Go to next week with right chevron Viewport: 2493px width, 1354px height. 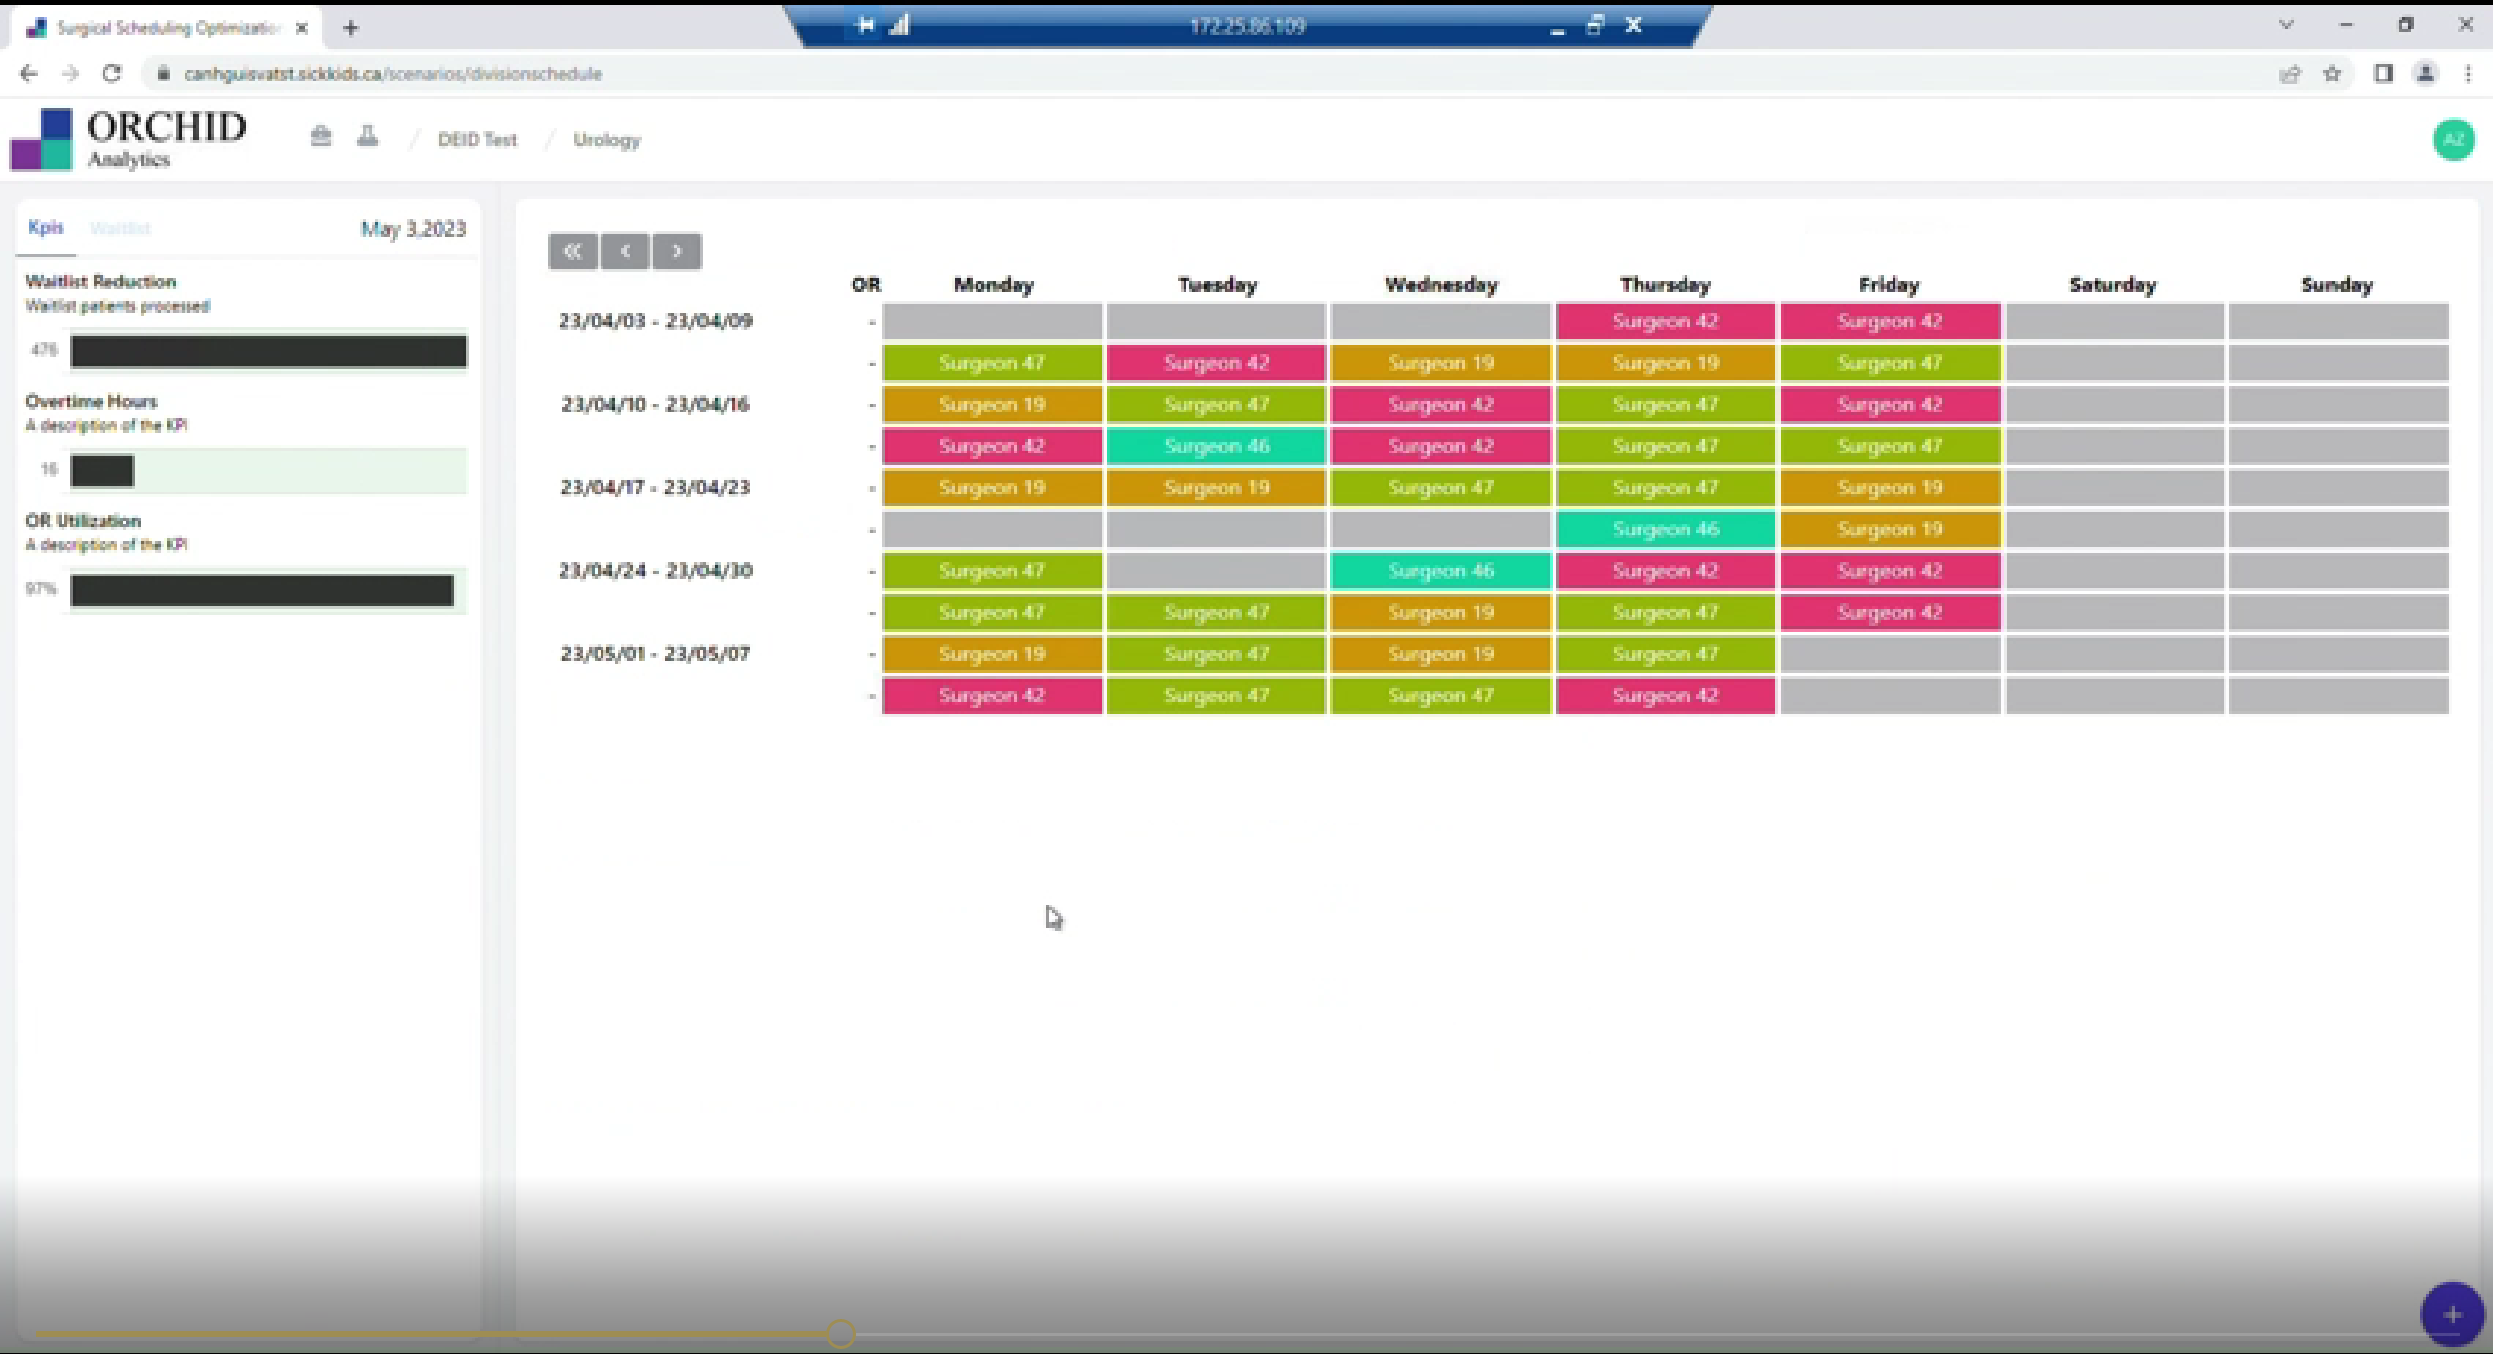click(x=677, y=251)
